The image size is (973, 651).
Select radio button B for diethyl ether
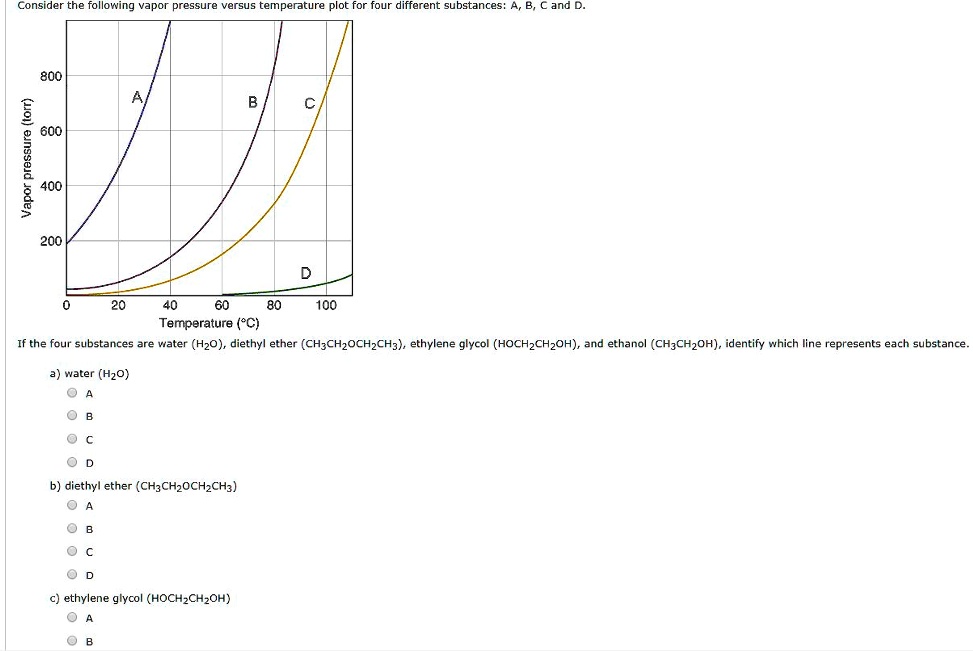[x=72, y=528]
